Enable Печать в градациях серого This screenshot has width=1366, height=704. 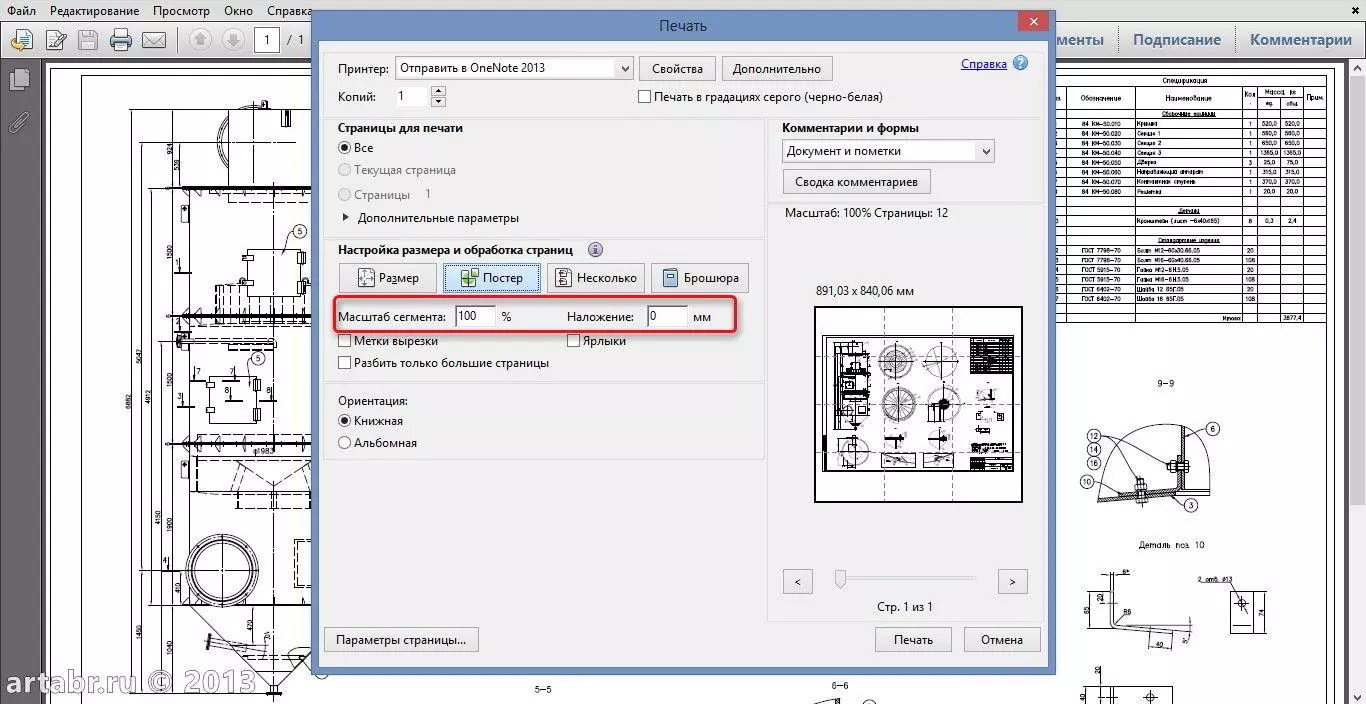[645, 96]
